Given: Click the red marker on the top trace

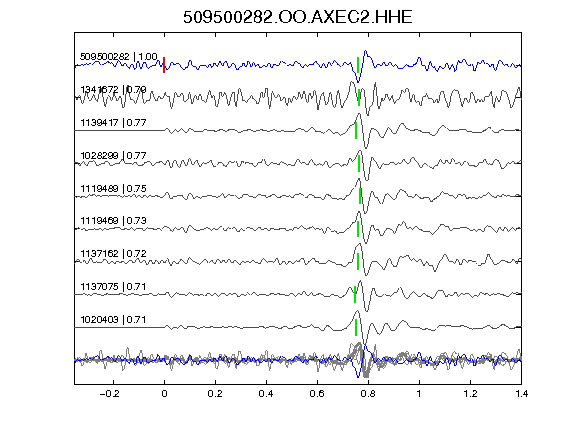Looking at the screenshot, I should pos(164,65).
